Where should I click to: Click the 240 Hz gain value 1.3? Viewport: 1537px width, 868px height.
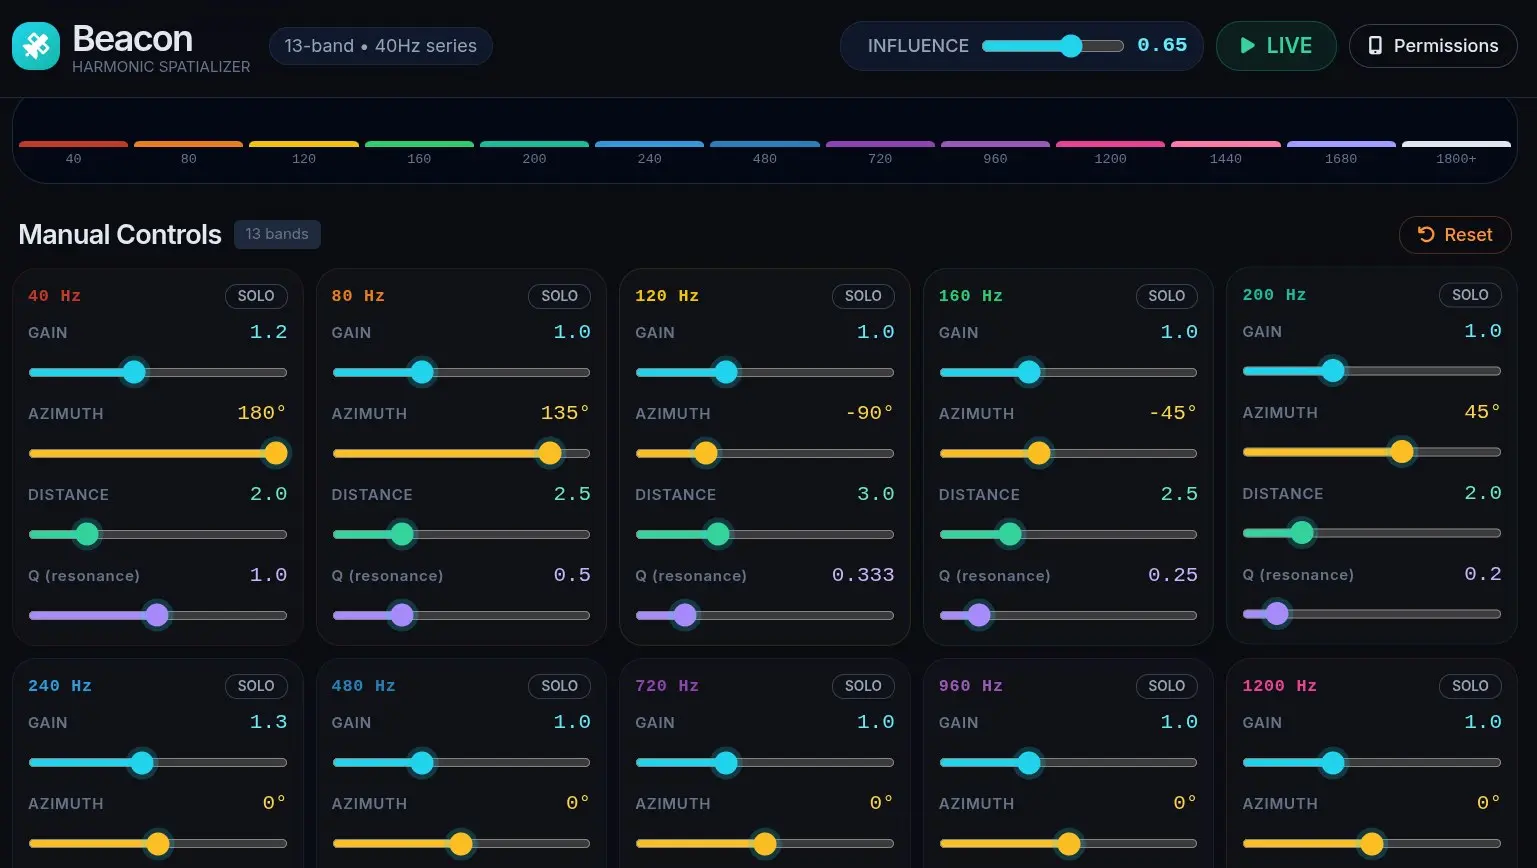[x=268, y=722]
